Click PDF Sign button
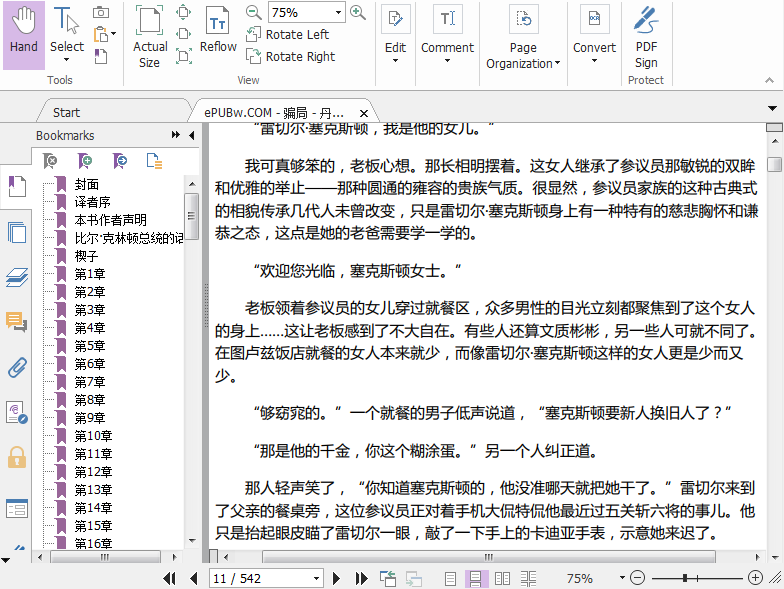 tap(646, 38)
